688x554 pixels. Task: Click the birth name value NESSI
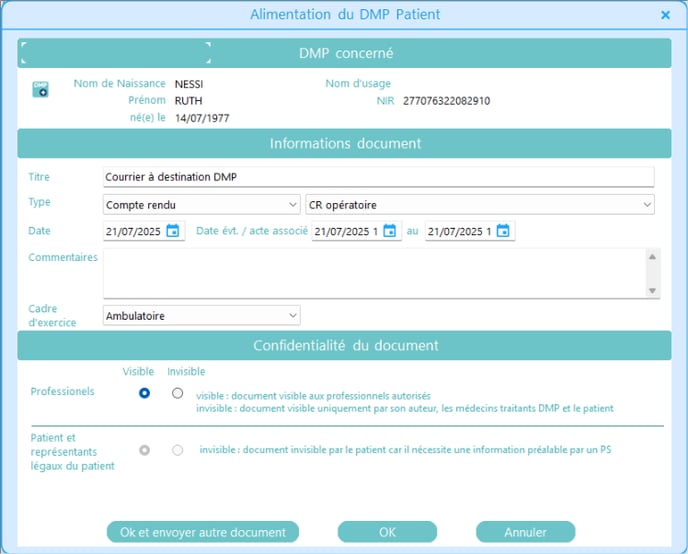tap(189, 84)
